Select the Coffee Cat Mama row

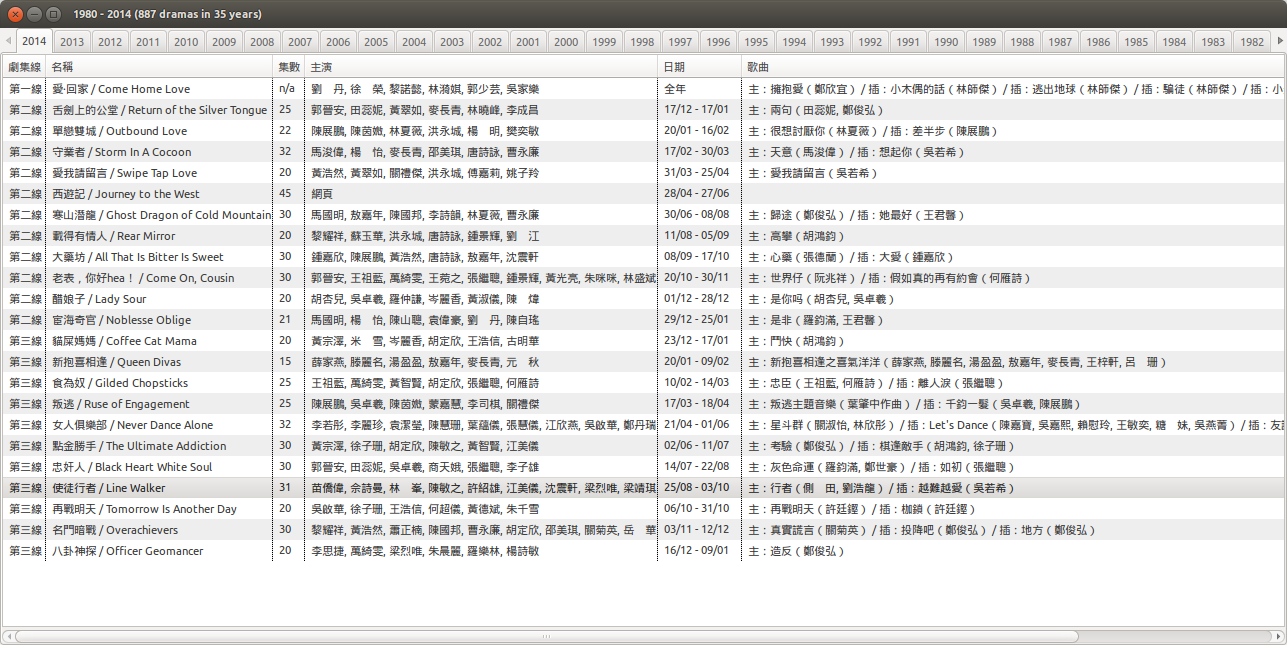pos(643,341)
